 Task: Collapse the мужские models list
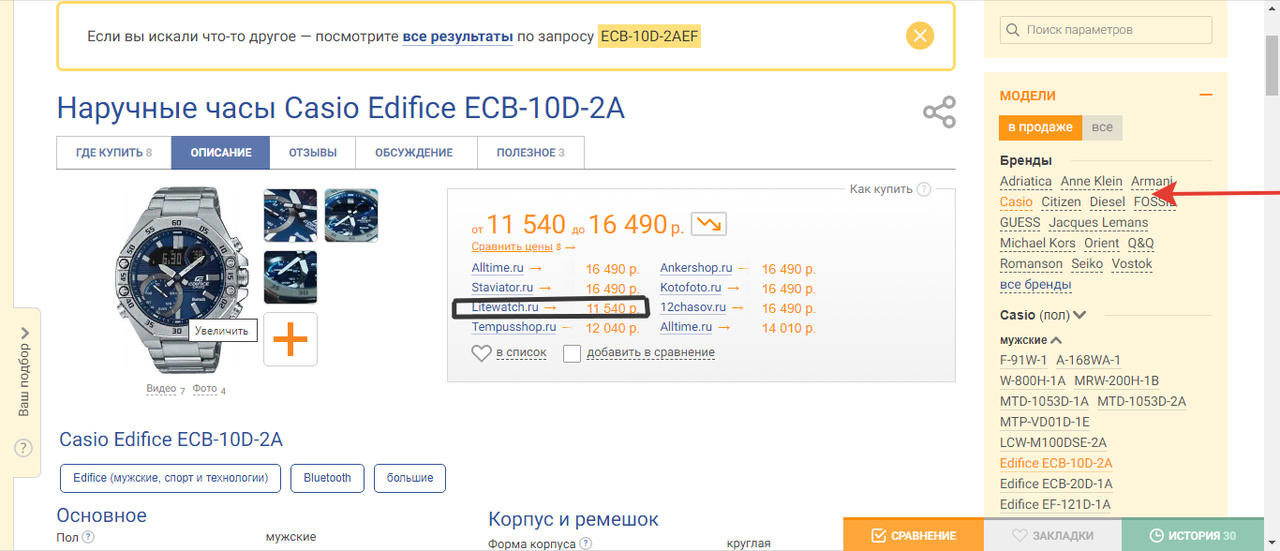(1056, 340)
